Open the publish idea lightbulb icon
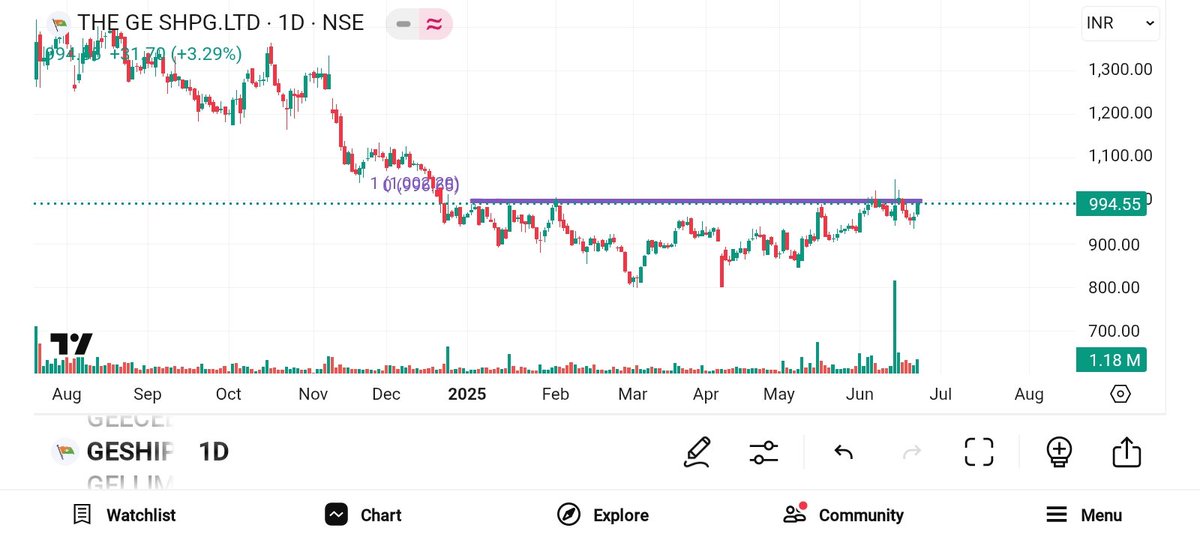 point(1059,452)
